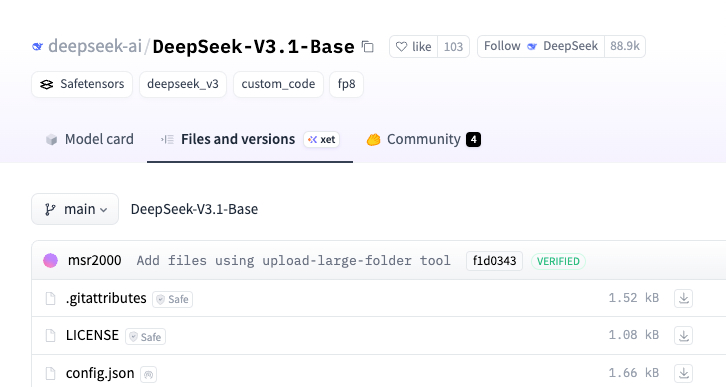Download the .gitattributes file
Screen dimensions: 726x387
click(x=684, y=299)
